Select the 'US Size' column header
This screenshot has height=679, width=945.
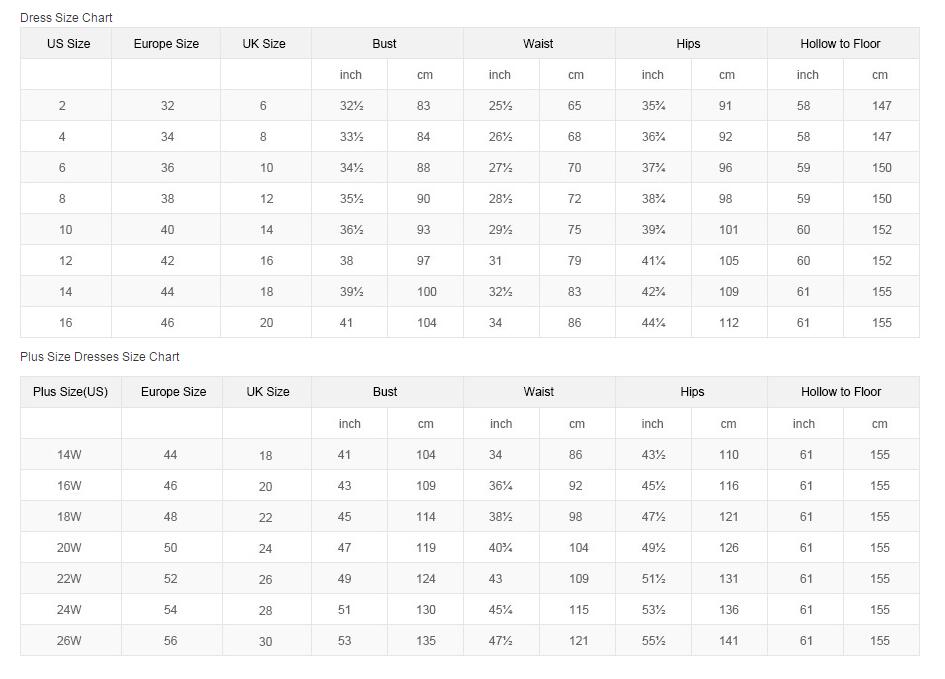tap(68, 44)
